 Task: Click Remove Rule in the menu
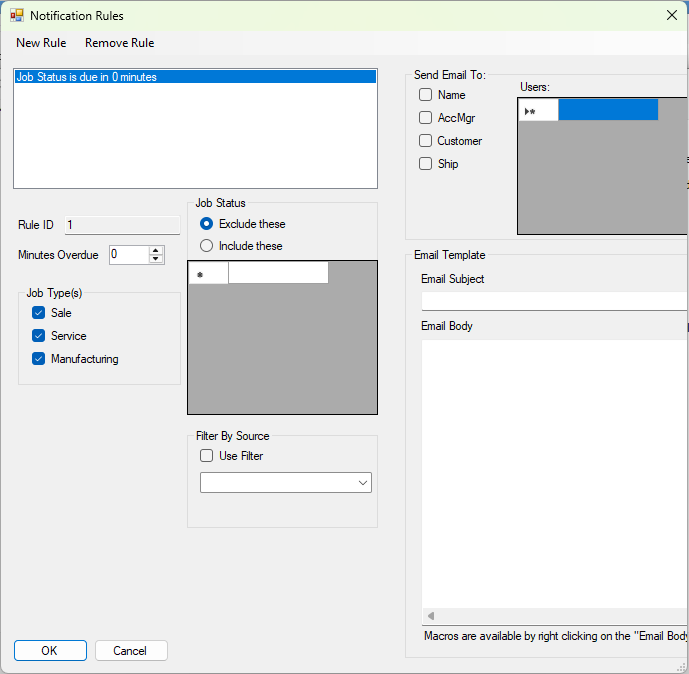point(119,43)
